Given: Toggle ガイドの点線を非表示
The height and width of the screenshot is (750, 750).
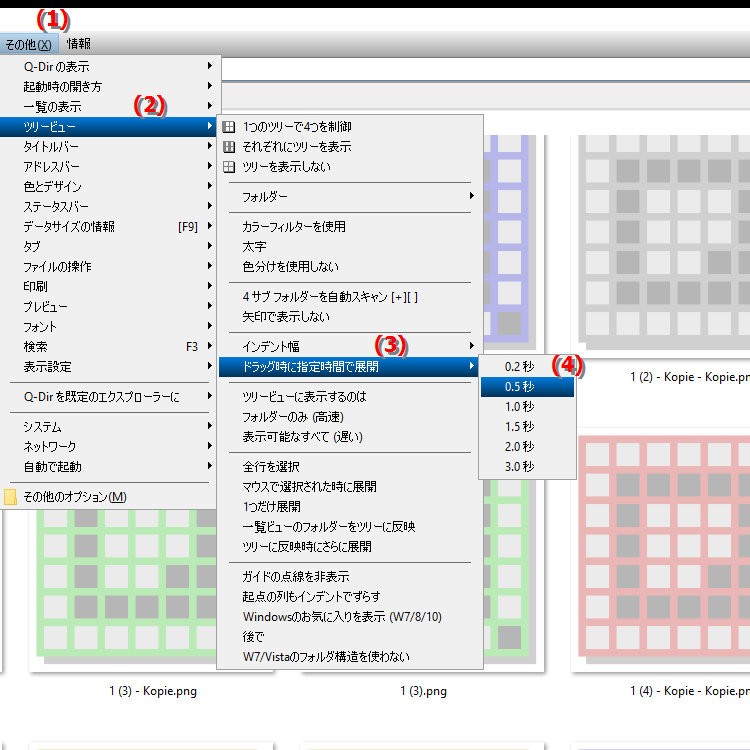Looking at the screenshot, I should pyautogui.click(x=350, y=577).
